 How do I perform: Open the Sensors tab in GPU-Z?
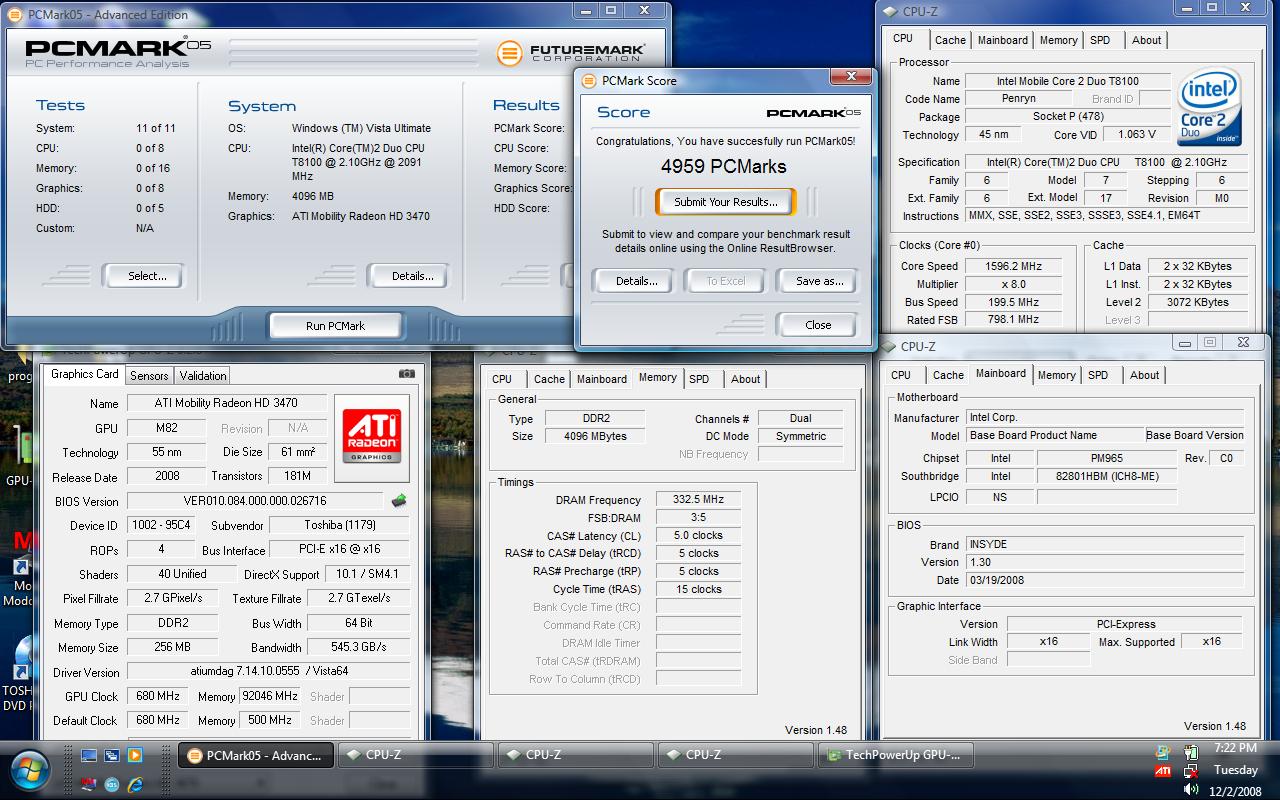(x=149, y=375)
